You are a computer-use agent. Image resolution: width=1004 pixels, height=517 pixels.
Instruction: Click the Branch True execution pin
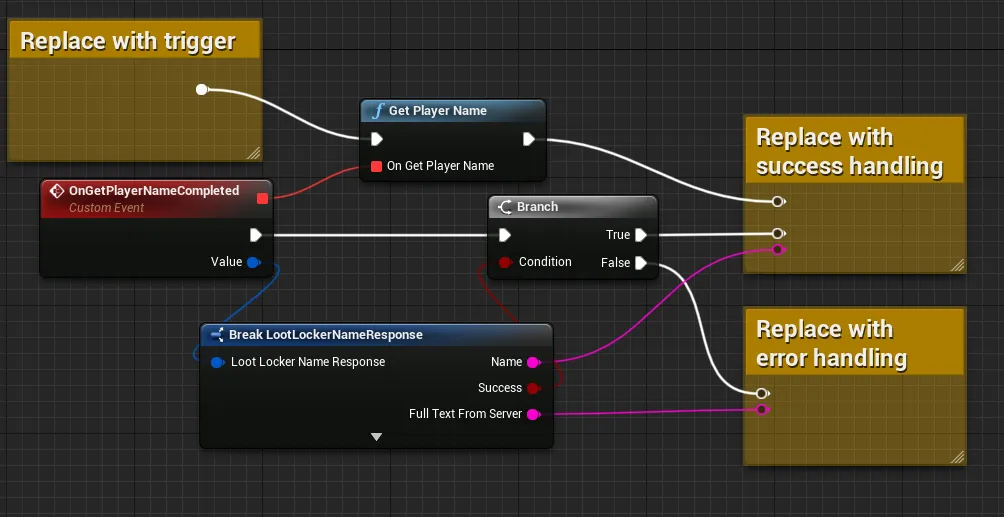tap(640, 235)
